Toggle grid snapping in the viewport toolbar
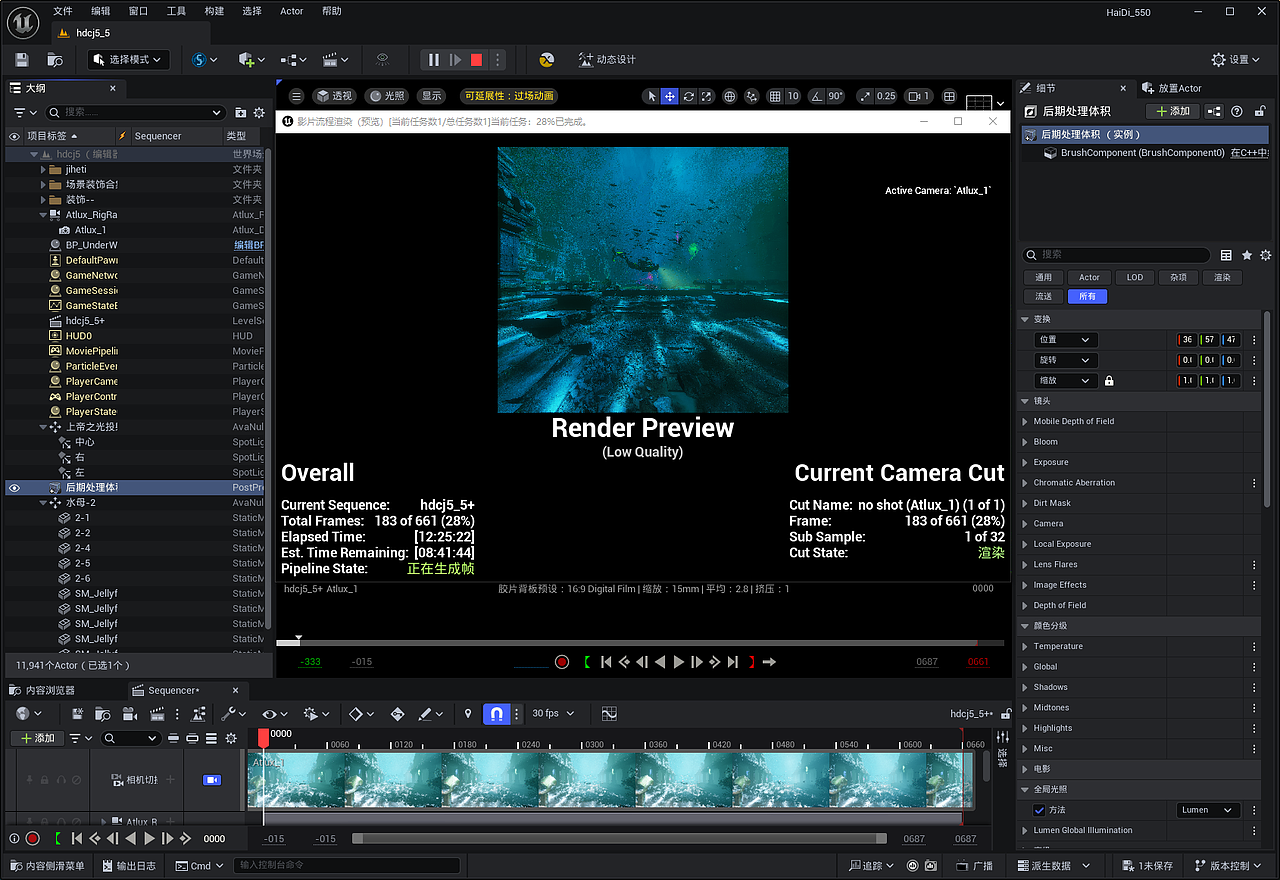The image size is (1280, 880). [775, 96]
